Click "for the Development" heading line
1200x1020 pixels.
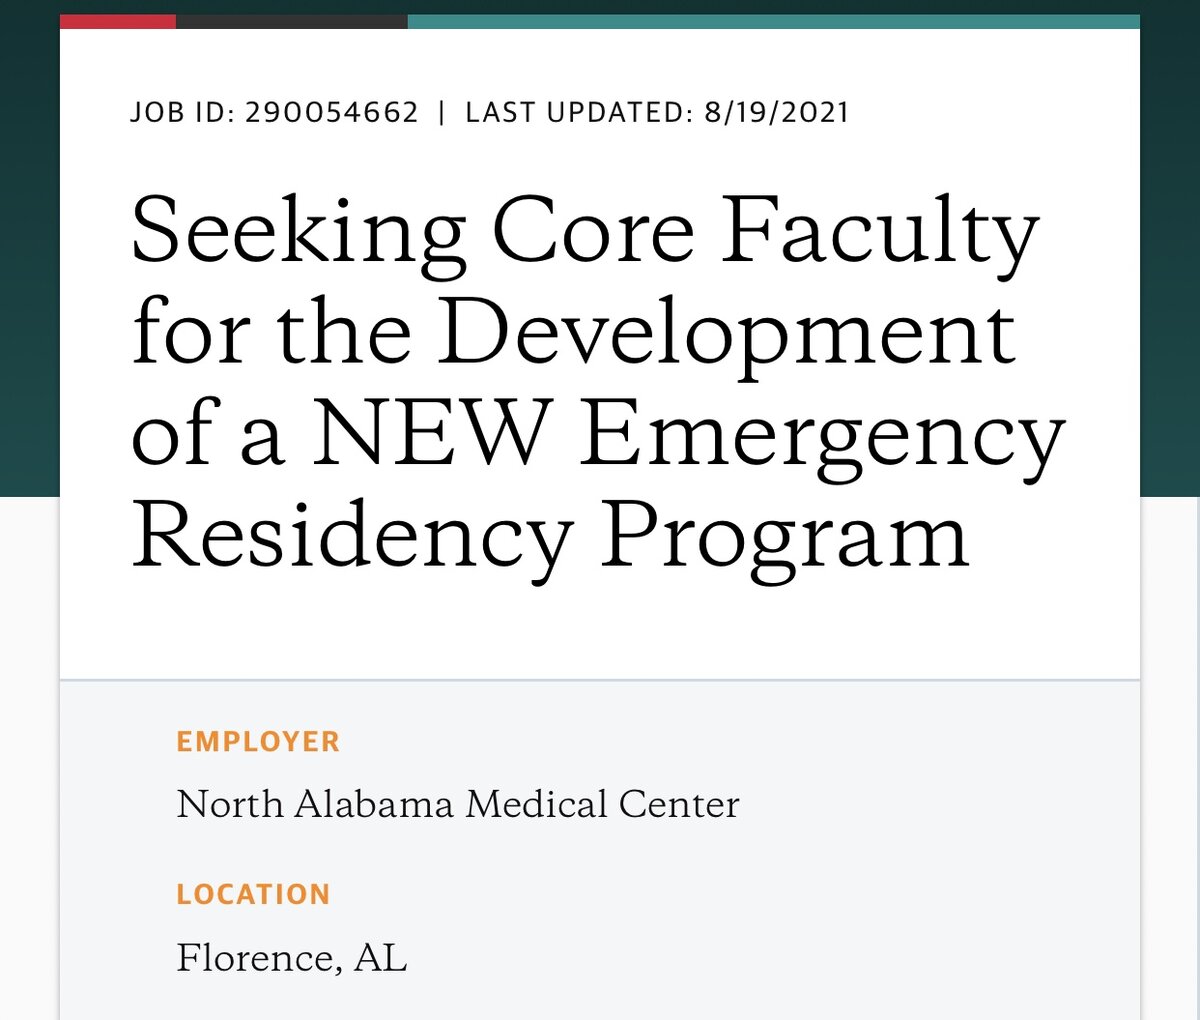[x=574, y=333]
